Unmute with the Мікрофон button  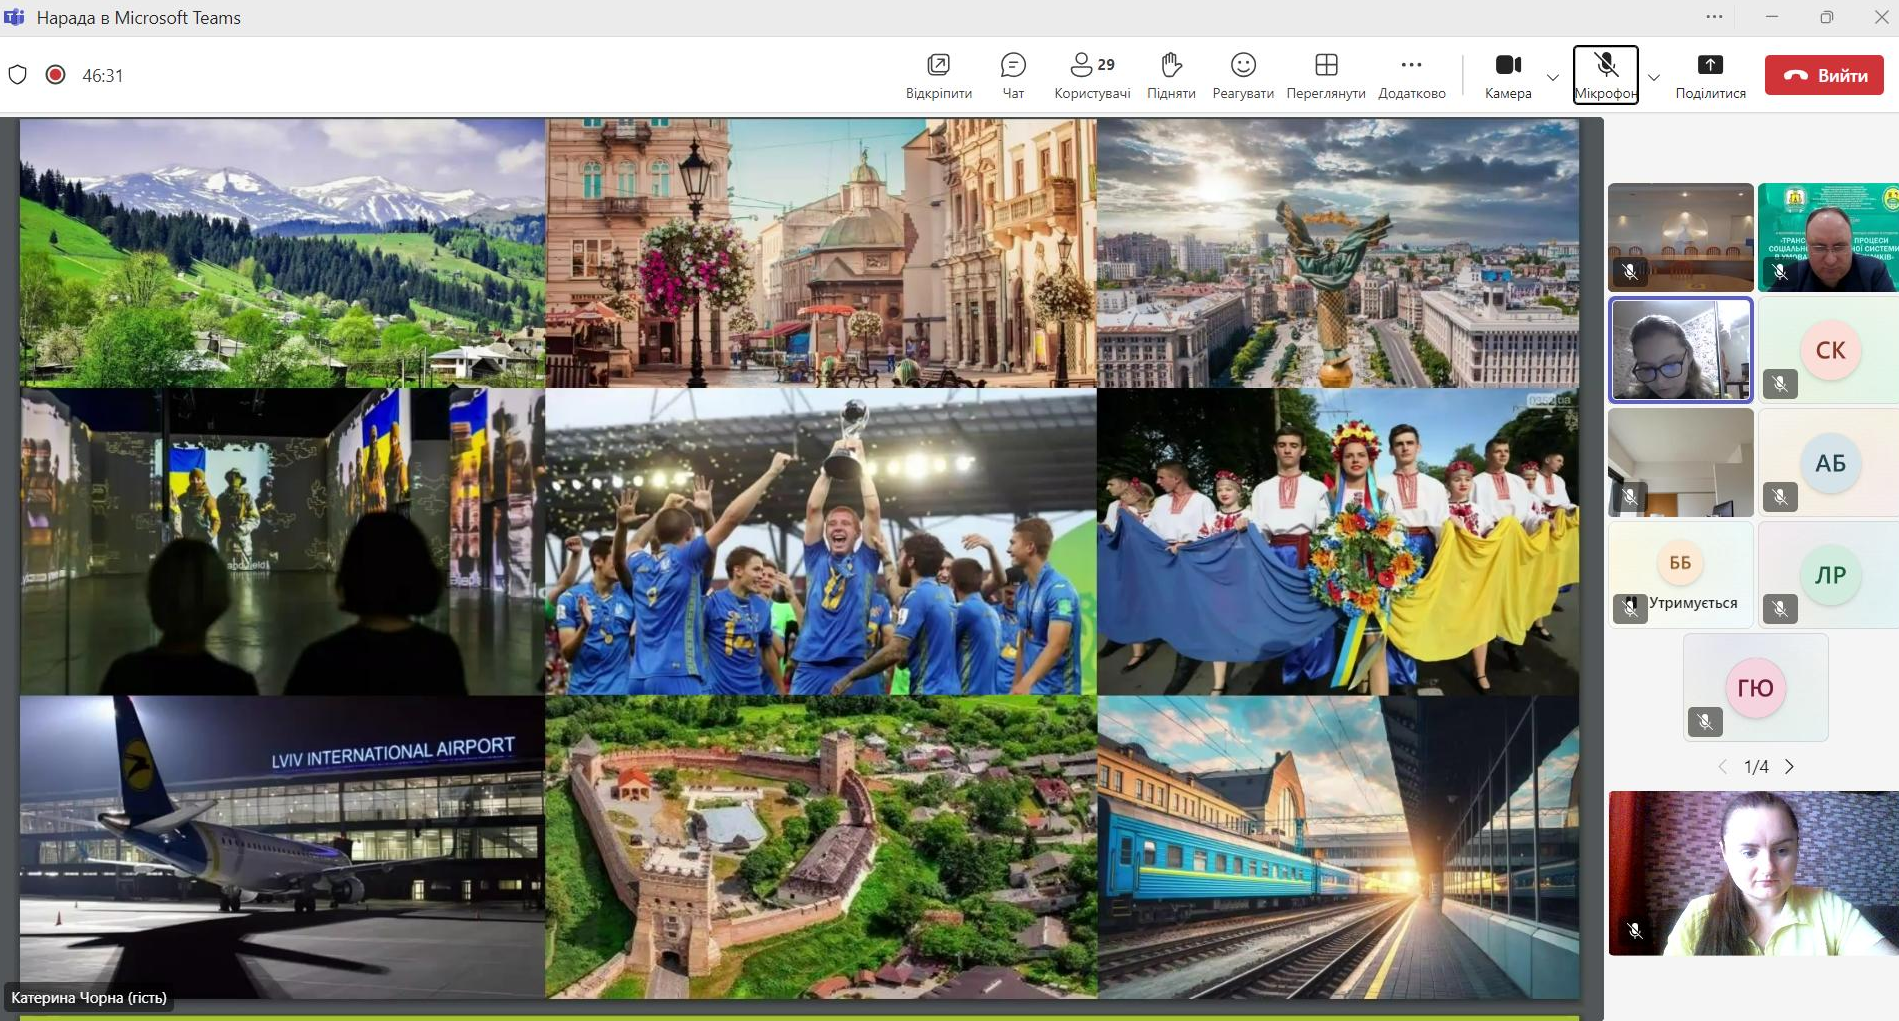tap(1606, 75)
